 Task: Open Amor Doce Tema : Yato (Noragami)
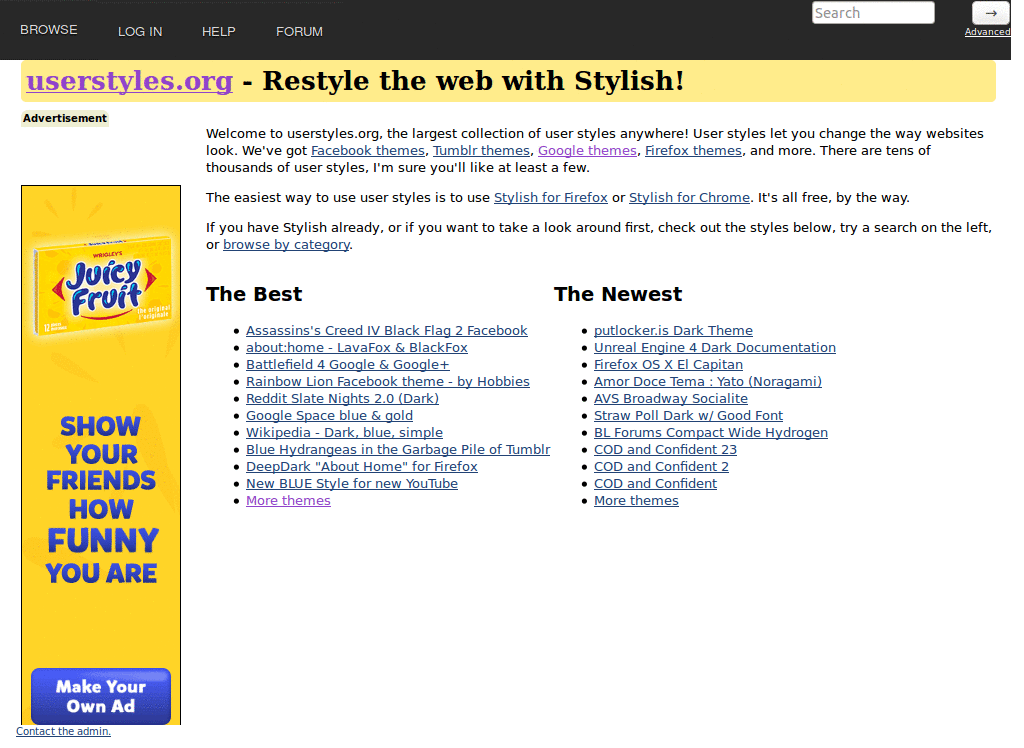pyautogui.click(x=707, y=382)
